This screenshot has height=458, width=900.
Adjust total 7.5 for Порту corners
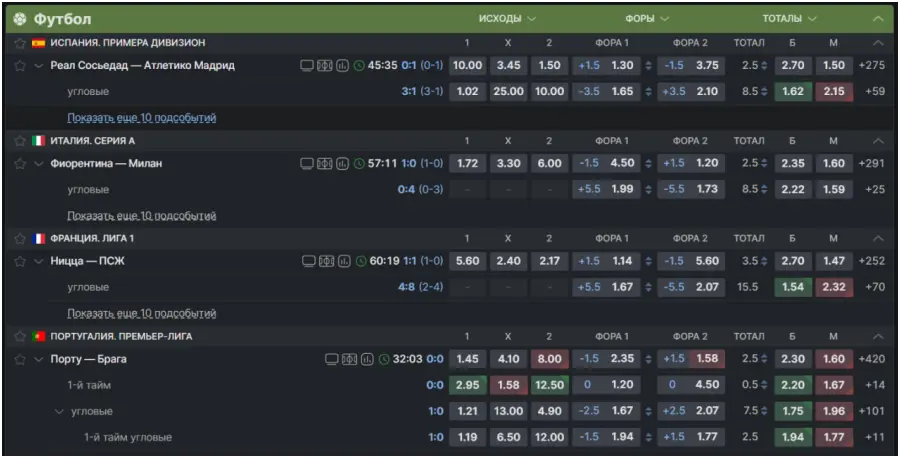[x=764, y=412]
